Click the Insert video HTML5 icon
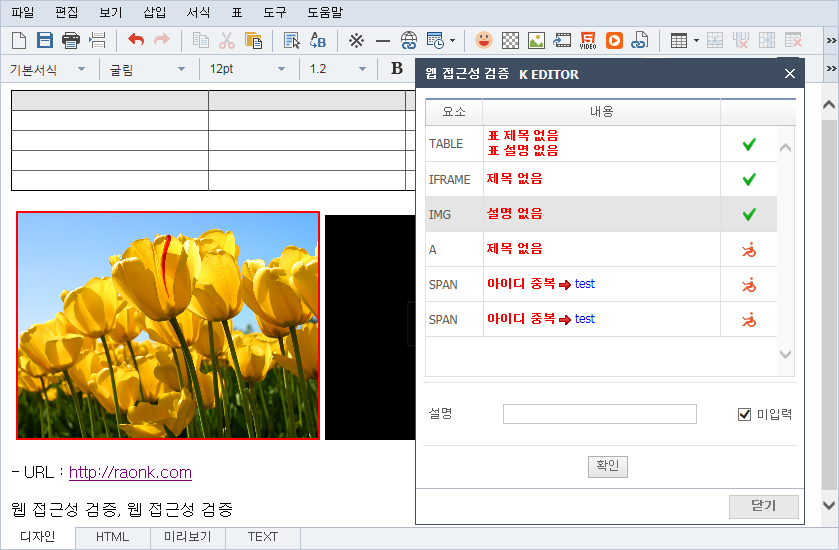839x550 pixels. [588, 40]
